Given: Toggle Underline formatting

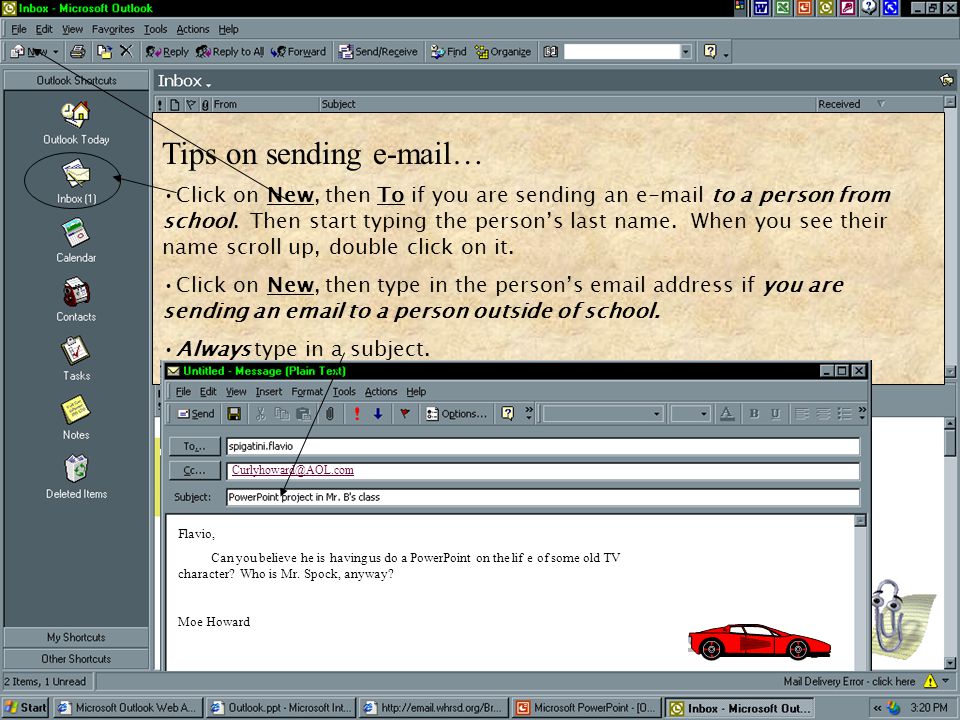Looking at the screenshot, I should click(775, 414).
